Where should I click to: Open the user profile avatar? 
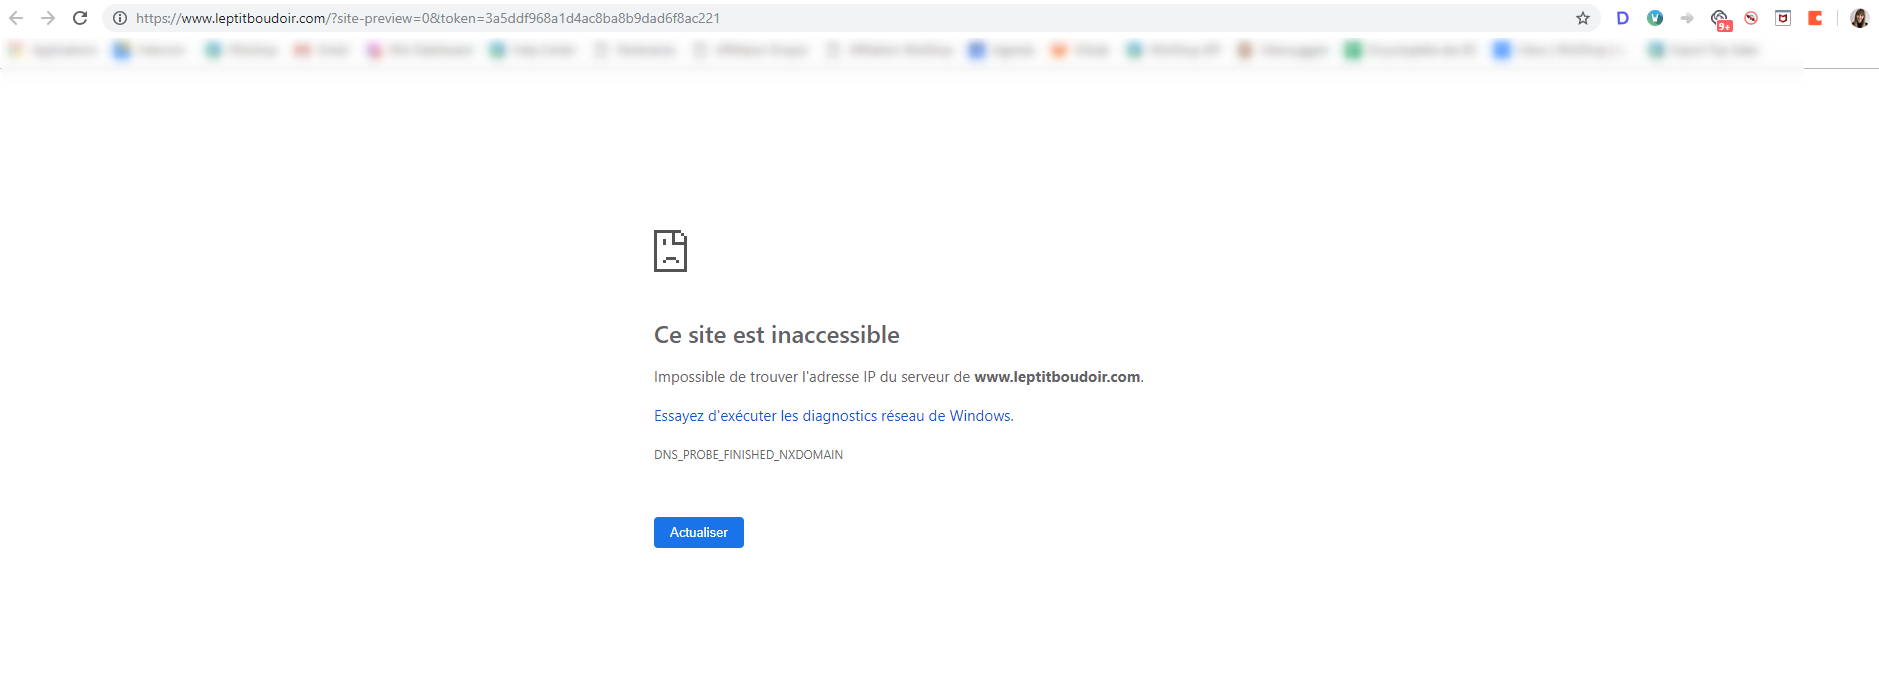1859,18
